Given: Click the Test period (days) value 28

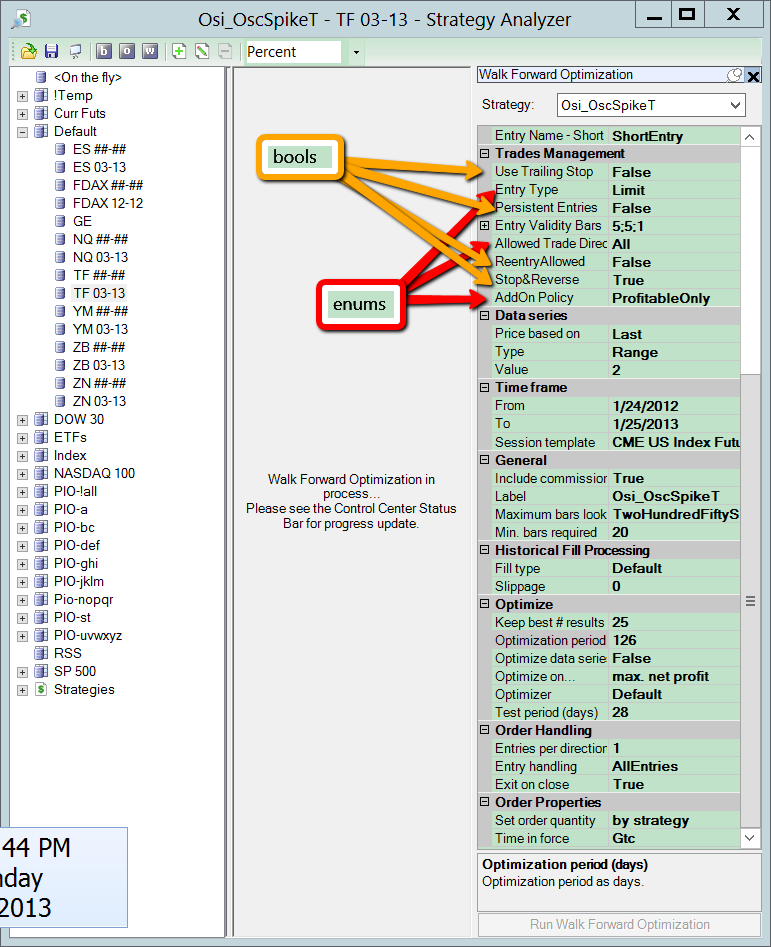Looking at the screenshot, I should (674, 713).
